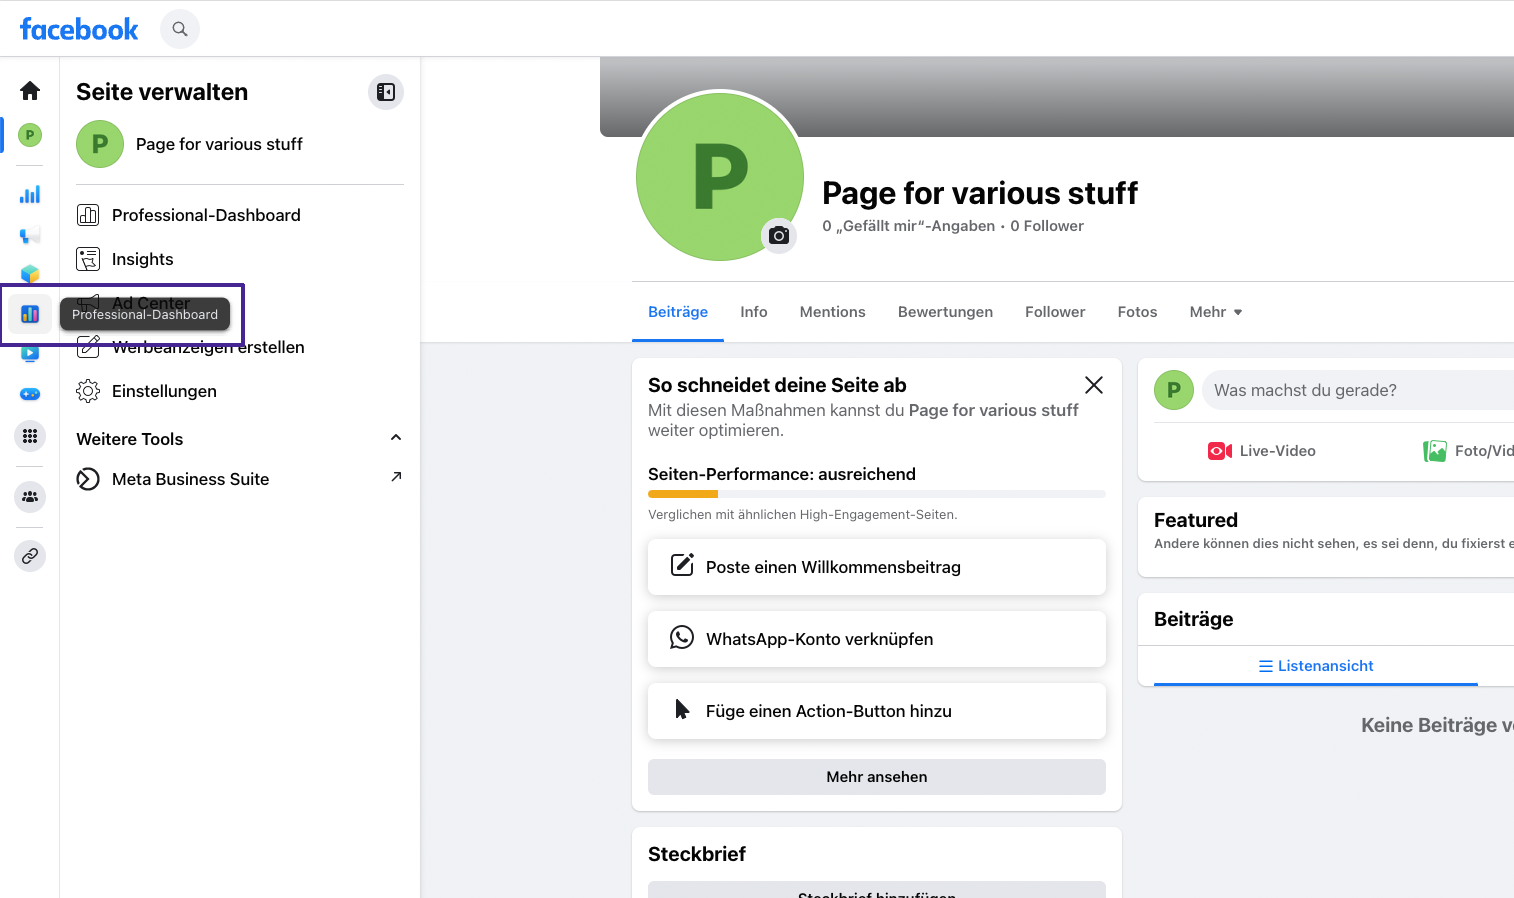Viewport: 1514px width, 898px height.
Task: Open the Follower tab
Action: 1055,312
